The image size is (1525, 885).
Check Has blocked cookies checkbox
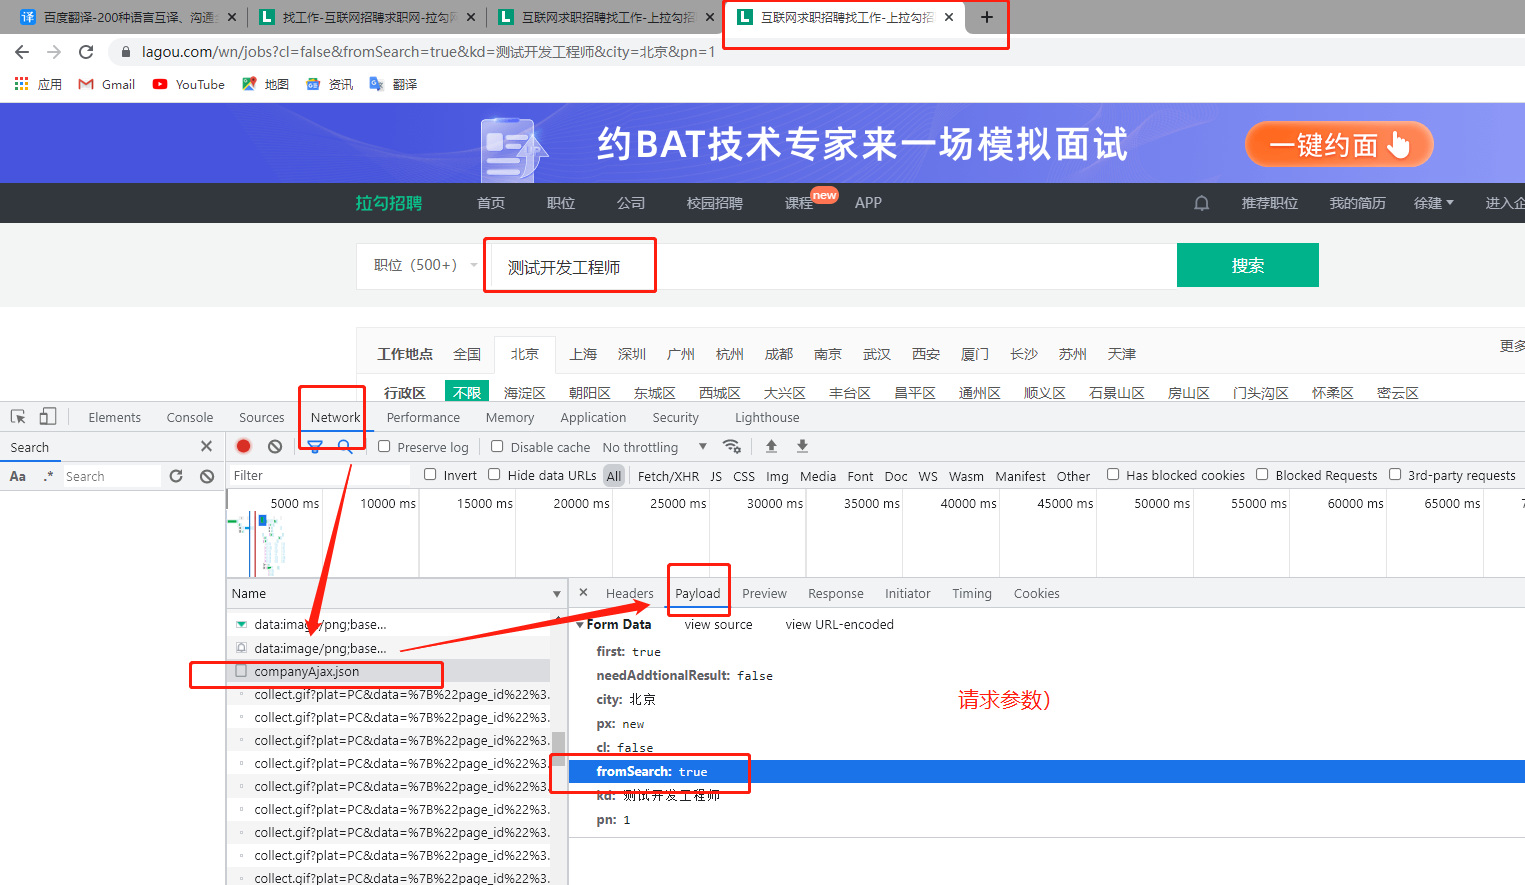pos(1113,474)
